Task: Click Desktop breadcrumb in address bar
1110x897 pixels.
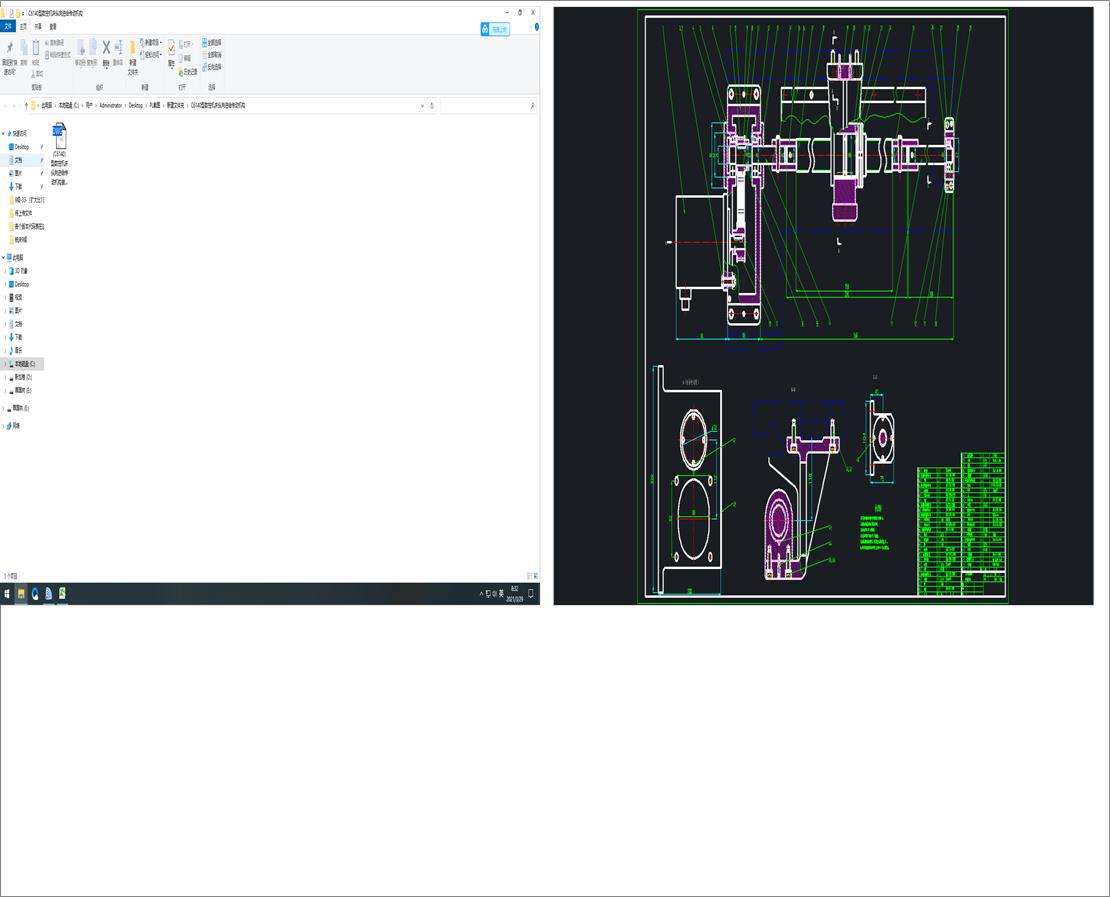Action: click(x=135, y=105)
